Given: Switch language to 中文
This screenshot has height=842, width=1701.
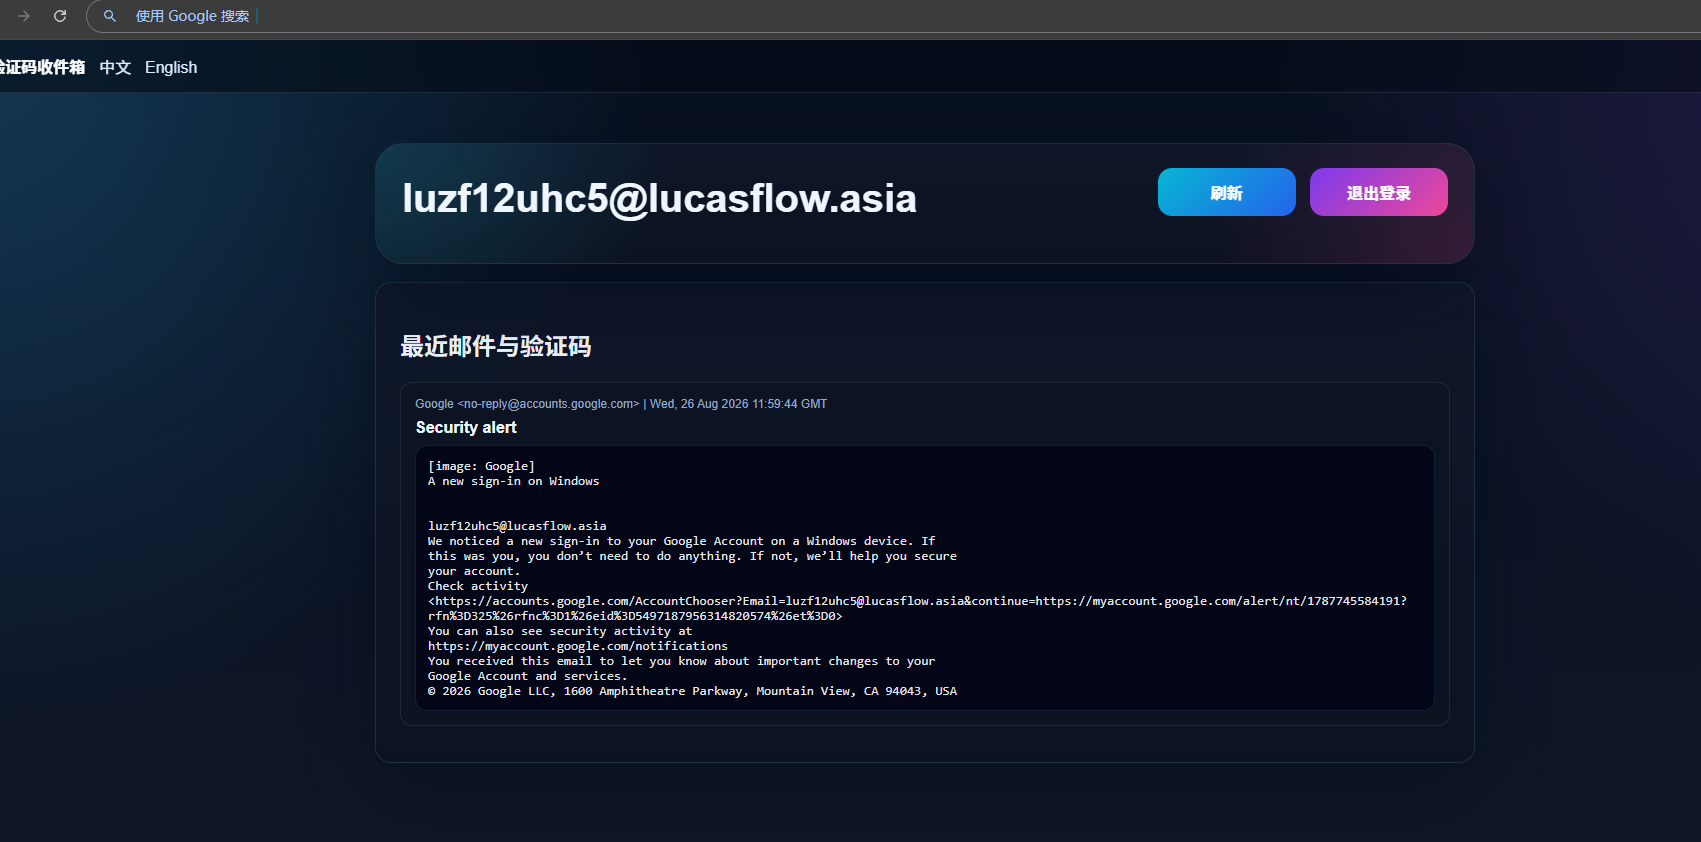Looking at the screenshot, I should [x=115, y=67].
